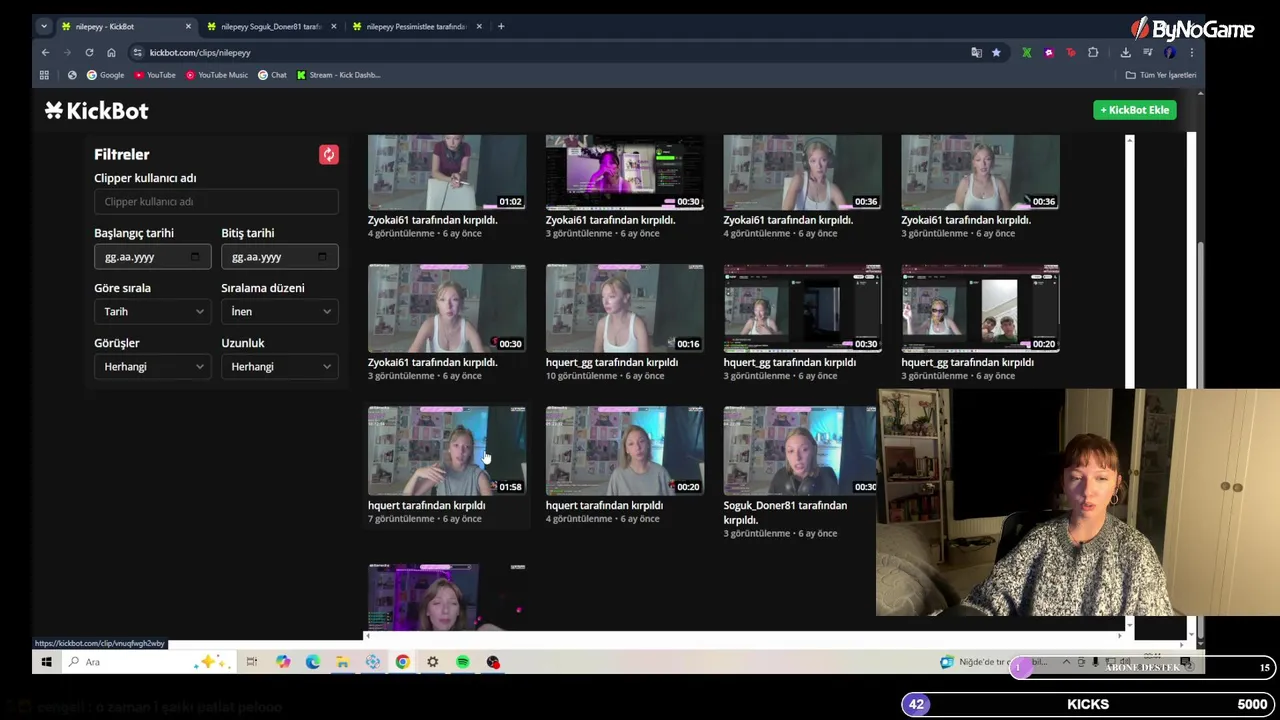Open the 00:20 clip by hquert_gg
The image size is (1280, 720).
(980, 308)
